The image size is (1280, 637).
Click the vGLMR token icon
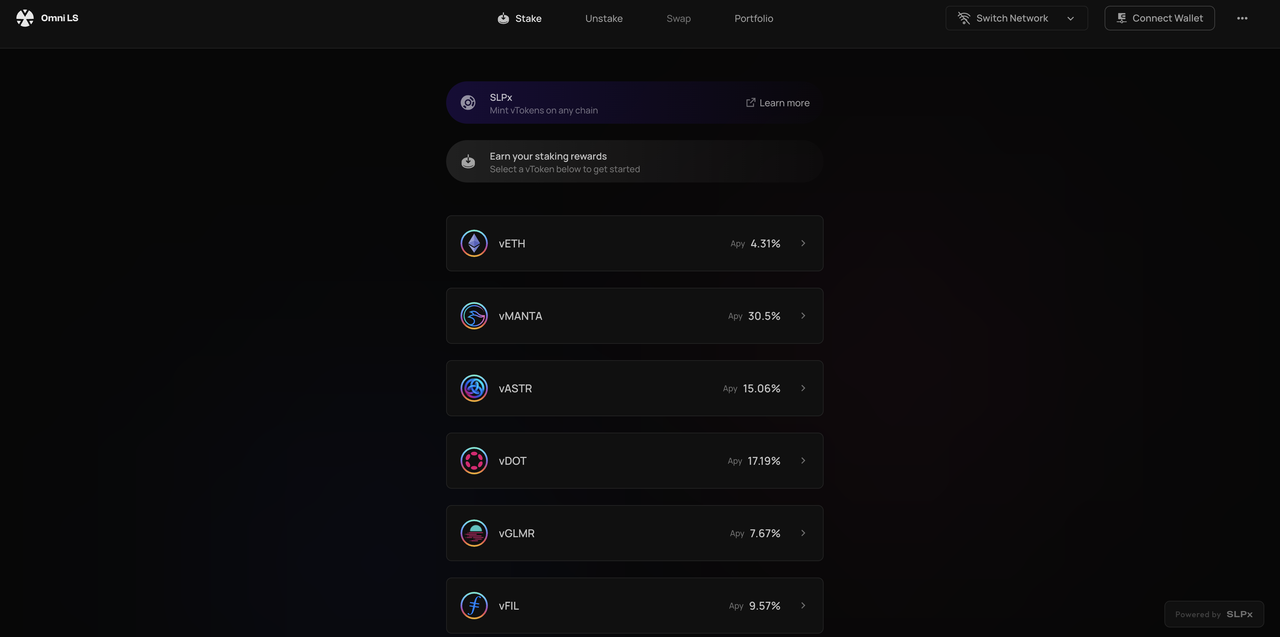tap(474, 533)
